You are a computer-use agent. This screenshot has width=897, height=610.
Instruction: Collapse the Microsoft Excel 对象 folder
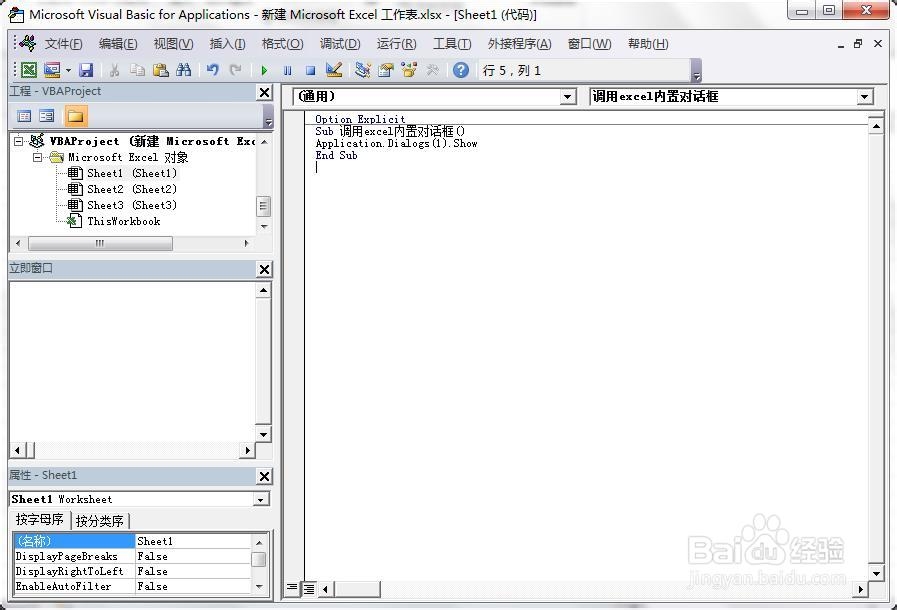[37, 157]
